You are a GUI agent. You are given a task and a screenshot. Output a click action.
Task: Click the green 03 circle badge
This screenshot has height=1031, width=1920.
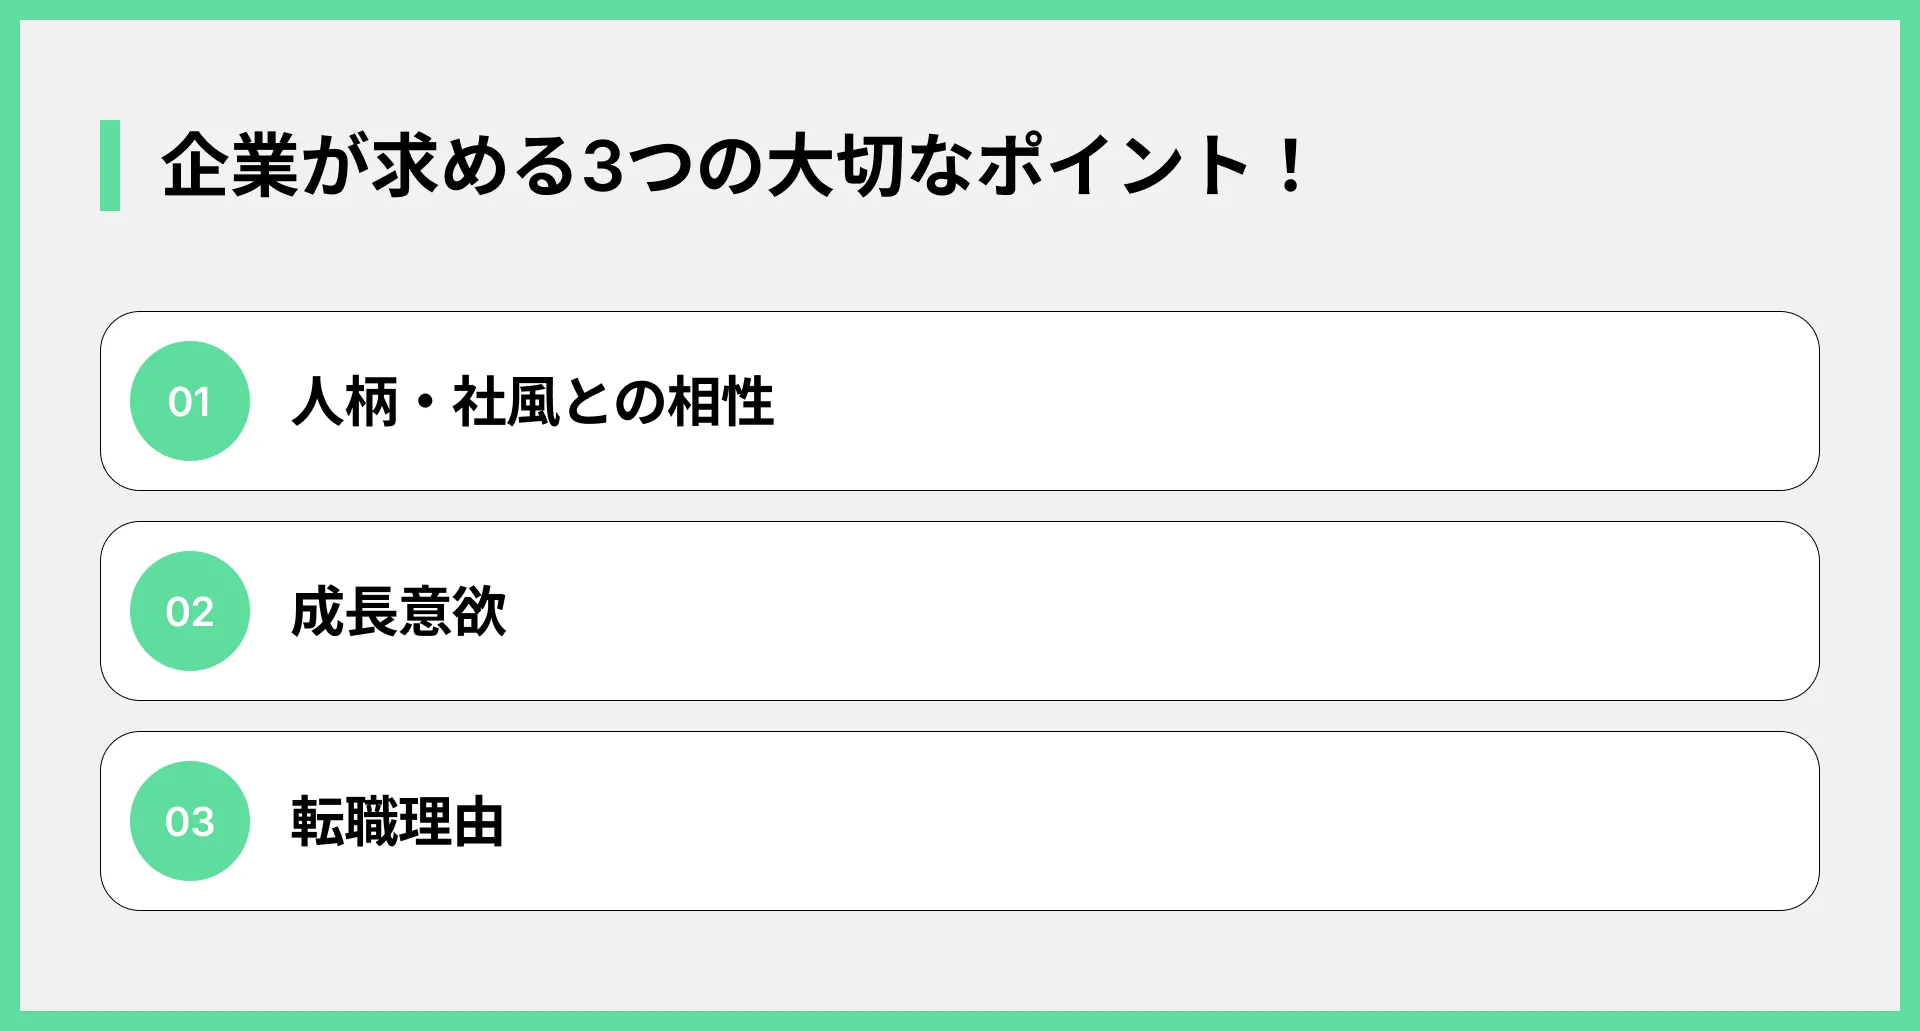tap(190, 821)
